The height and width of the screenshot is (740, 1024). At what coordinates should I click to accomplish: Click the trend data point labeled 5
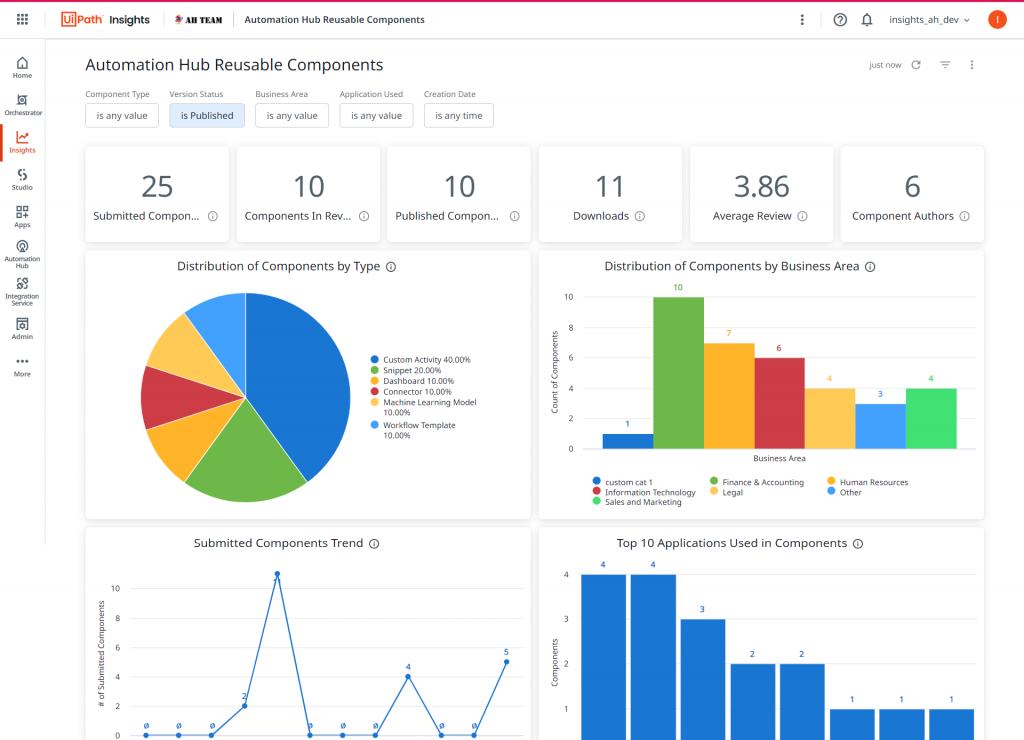pos(507,662)
